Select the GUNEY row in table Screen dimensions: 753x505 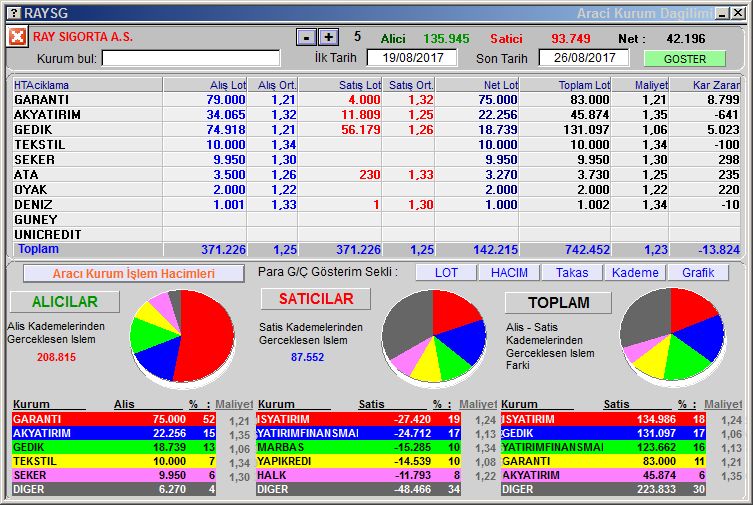[x=376, y=219]
